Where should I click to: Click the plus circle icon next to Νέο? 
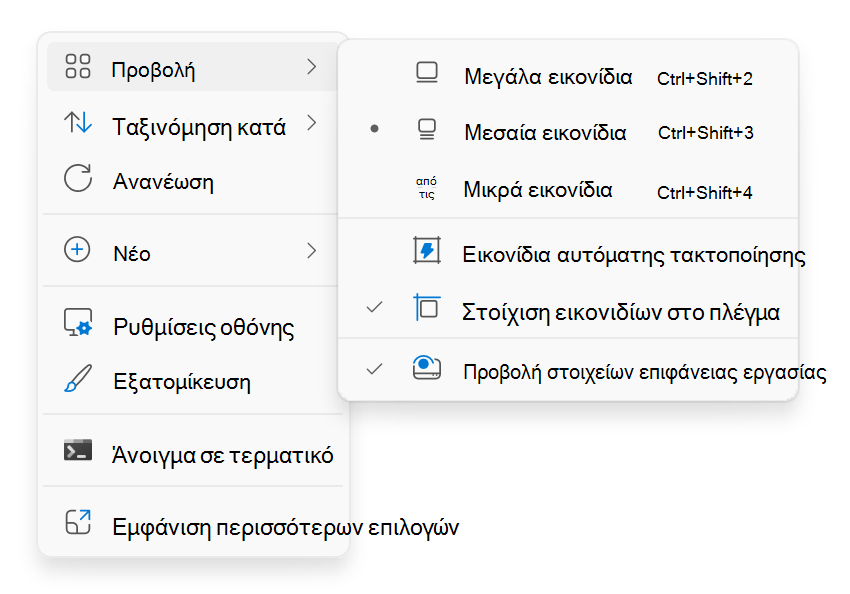coord(77,250)
